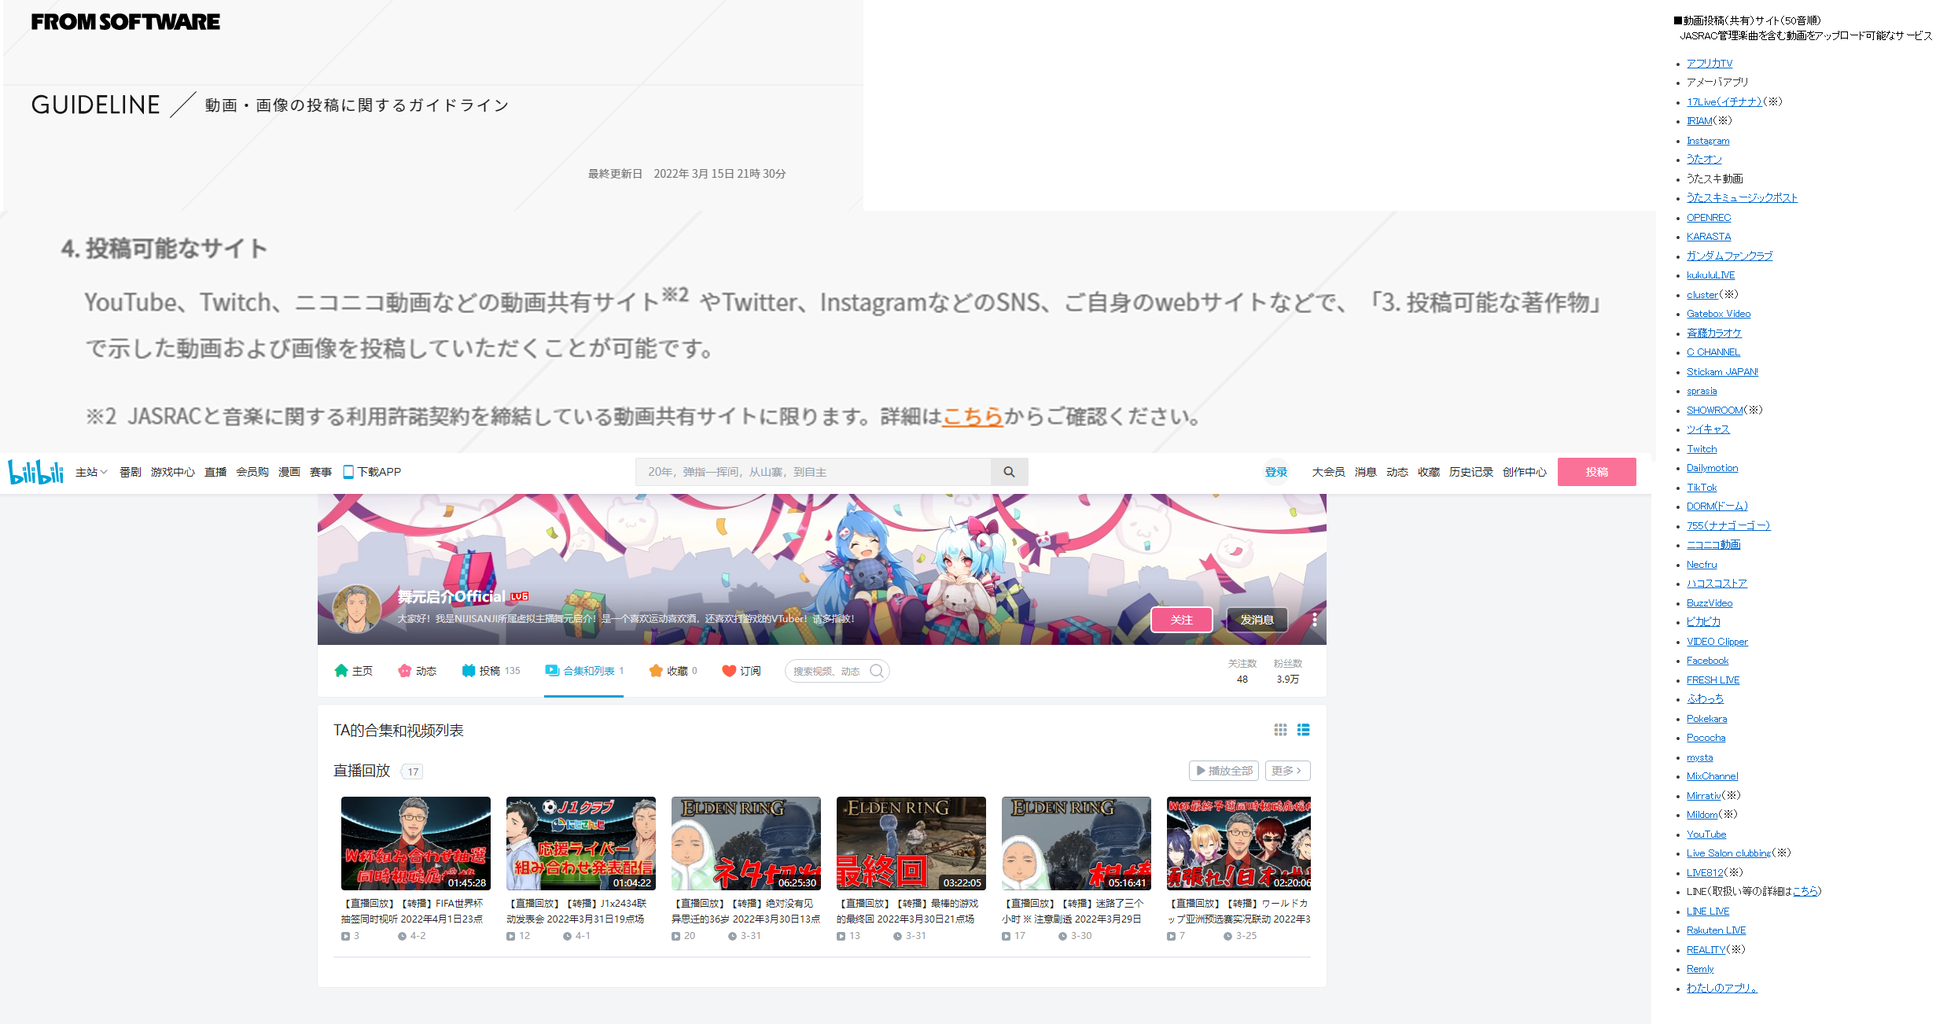Open the 动态 profile tab
Image resolution: width=1958 pixels, height=1024 pixels.
tap(417, 671)
